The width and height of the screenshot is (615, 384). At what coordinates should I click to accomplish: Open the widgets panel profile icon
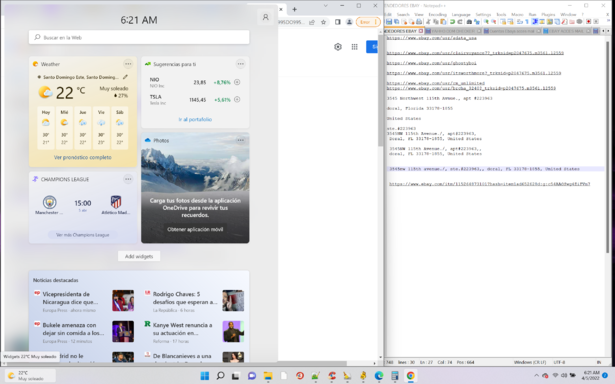[x=266, y=17]
